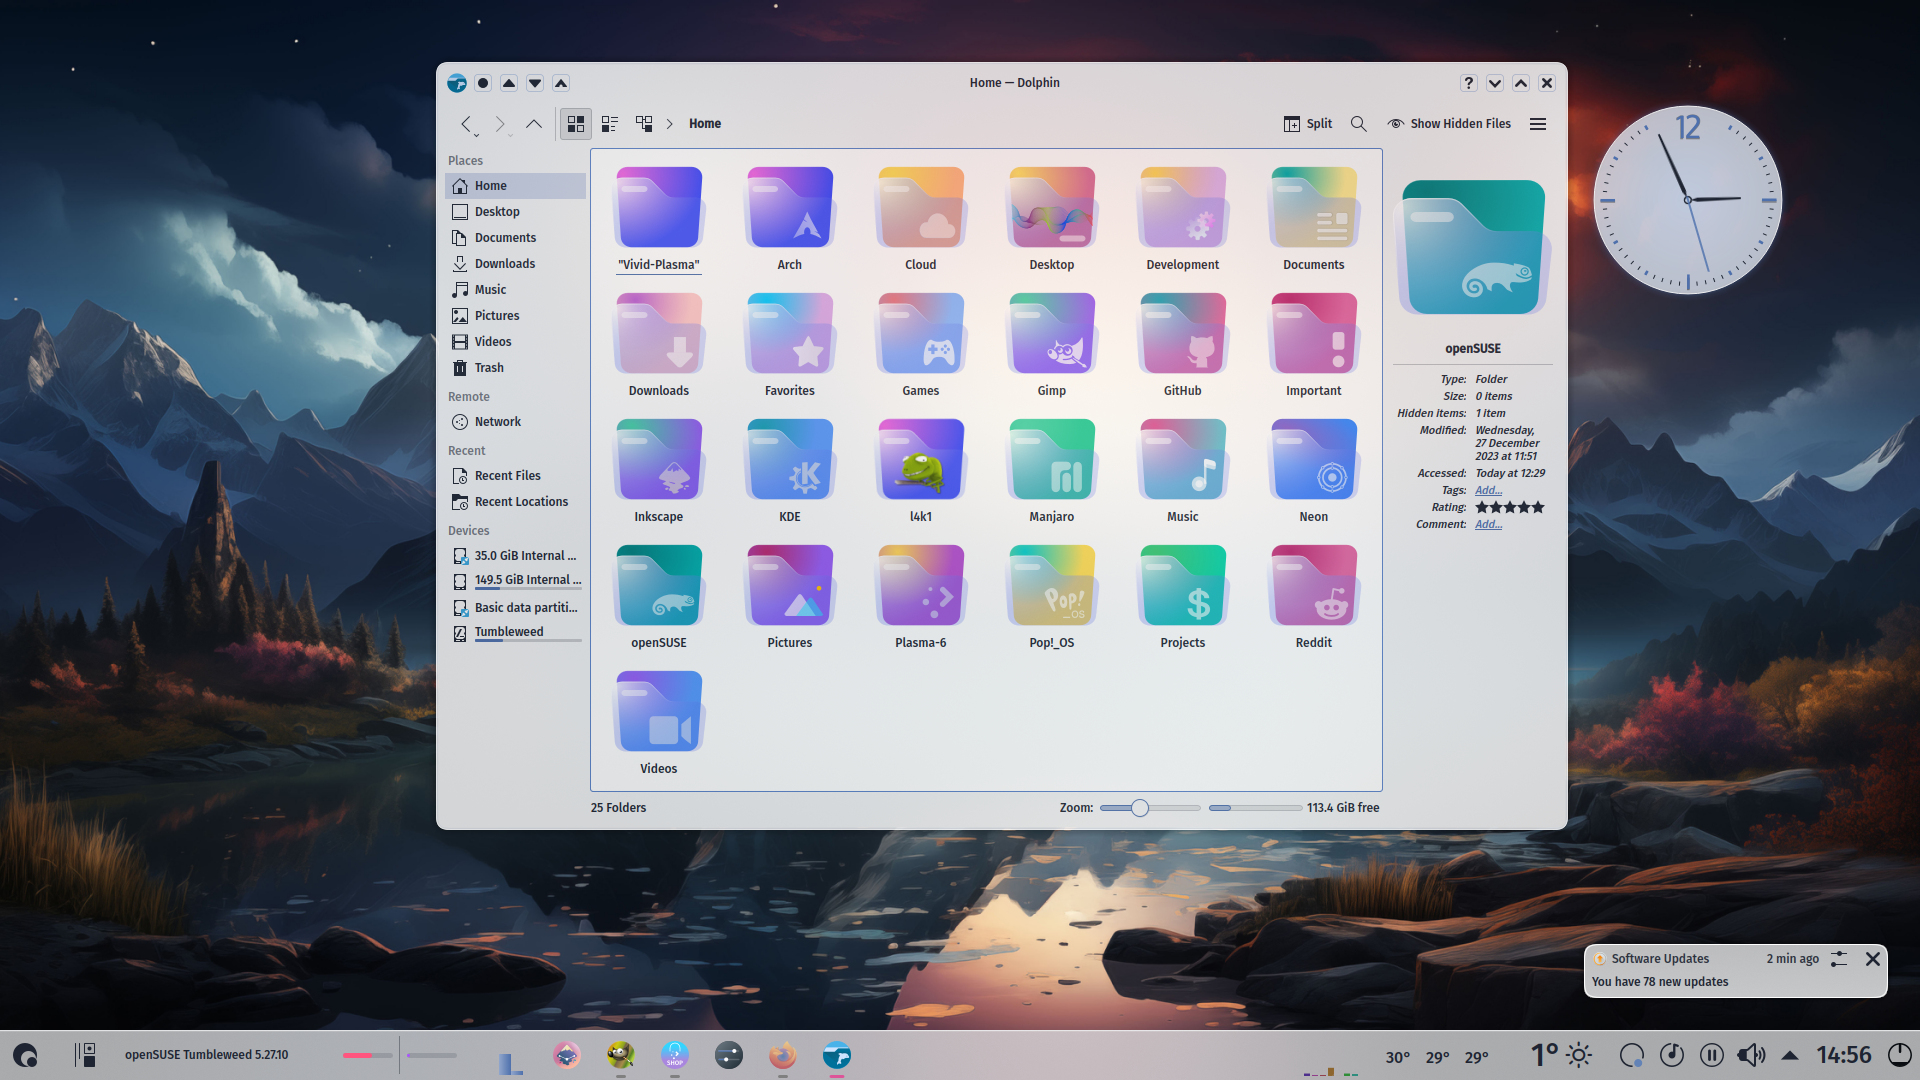Open volume control in system tray
1920x1080 pixels.
tap(1751, 1055)
